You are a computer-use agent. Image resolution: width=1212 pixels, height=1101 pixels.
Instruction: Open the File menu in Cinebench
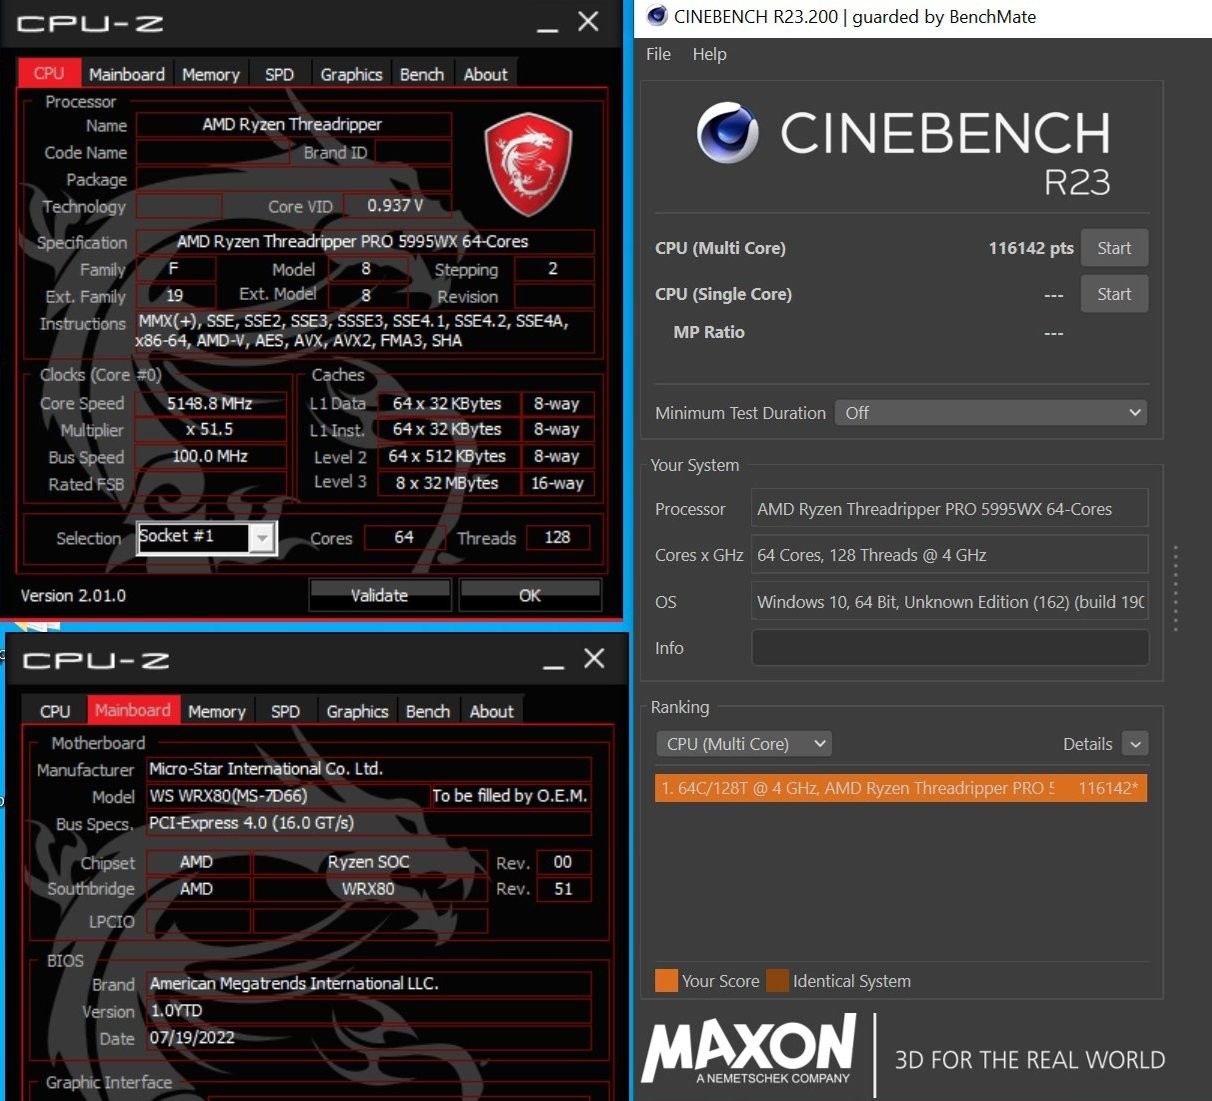[659, 54]
